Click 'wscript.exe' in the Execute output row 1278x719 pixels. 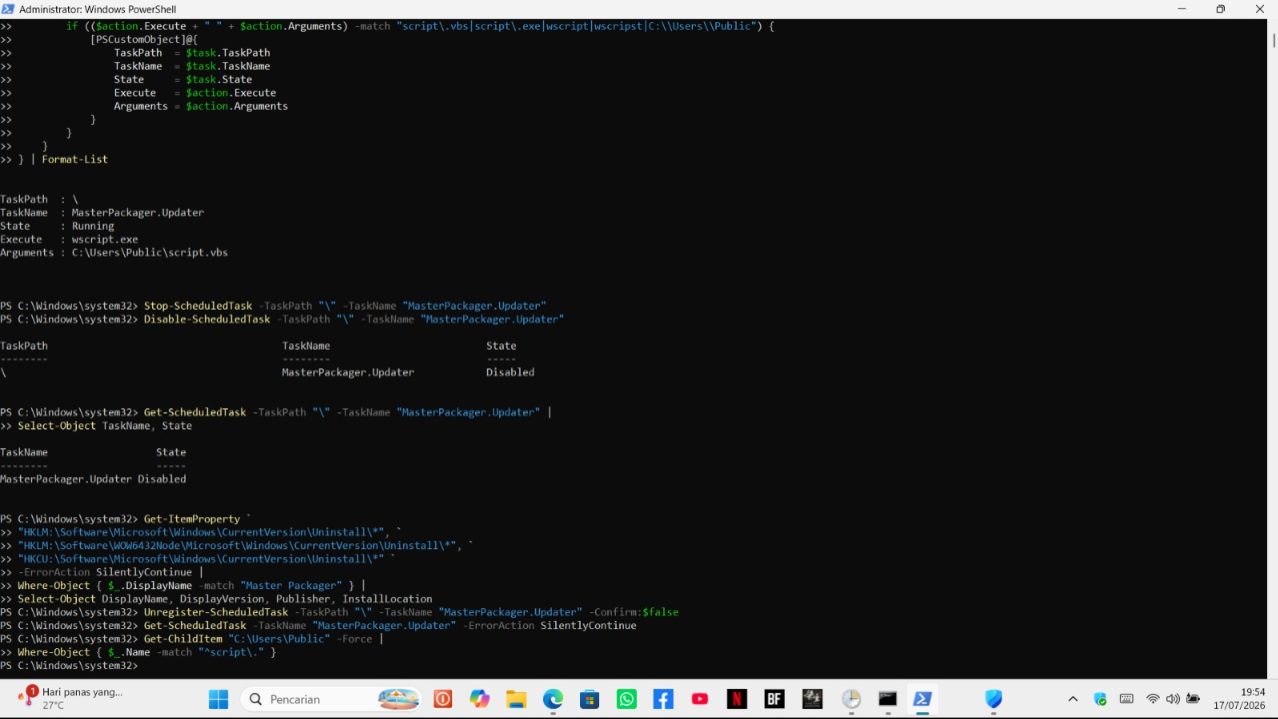coord(105,239)
